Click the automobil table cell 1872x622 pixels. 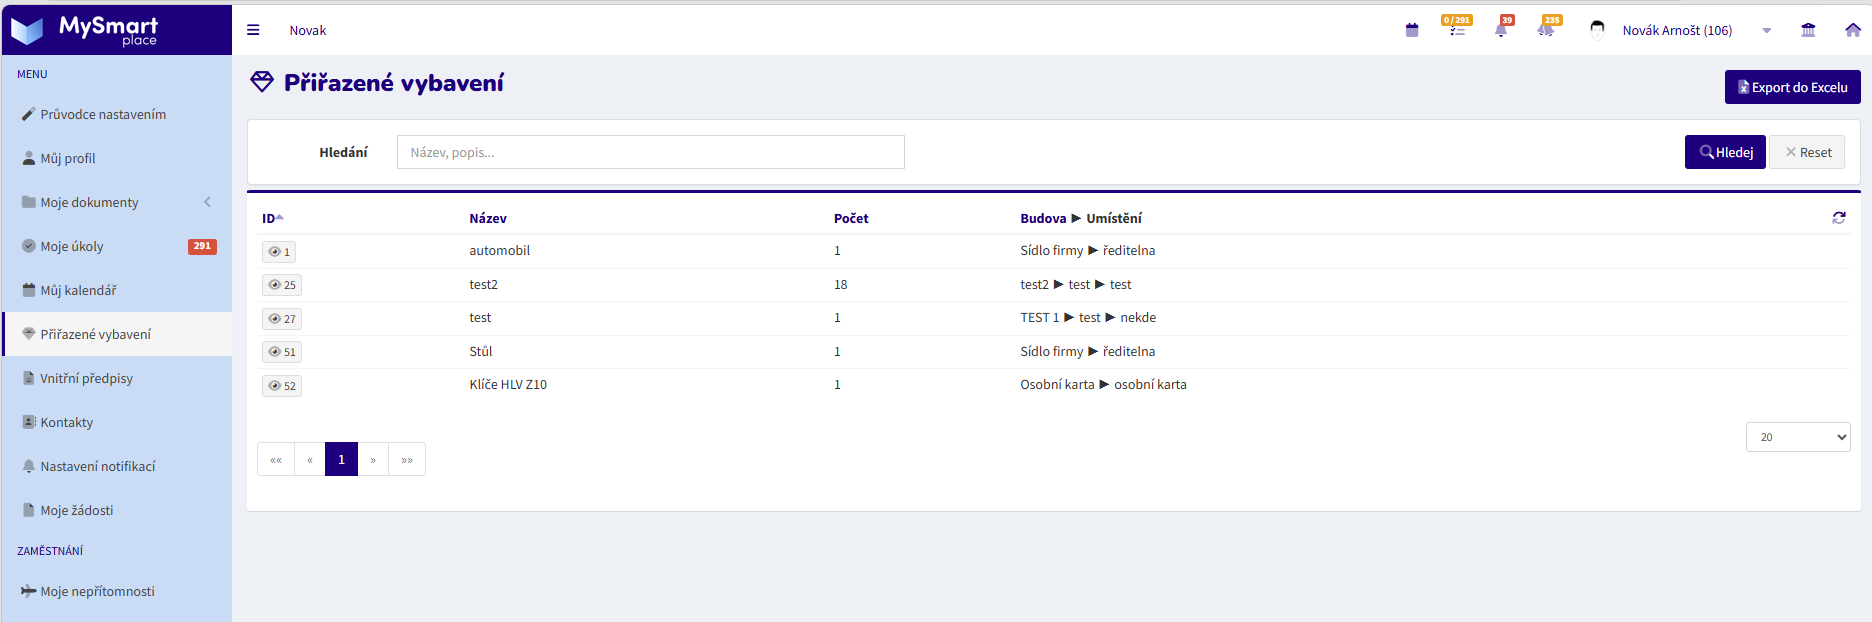point(500,250)
